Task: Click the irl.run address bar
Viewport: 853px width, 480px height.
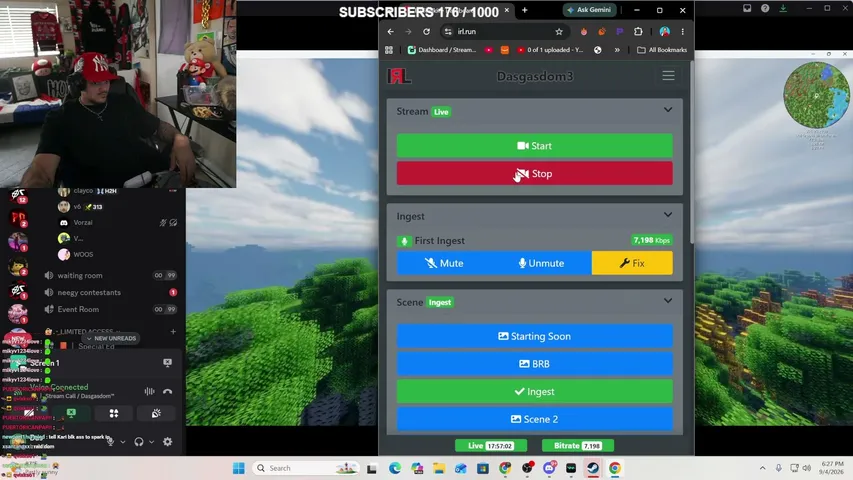Action: pos(503,32)
